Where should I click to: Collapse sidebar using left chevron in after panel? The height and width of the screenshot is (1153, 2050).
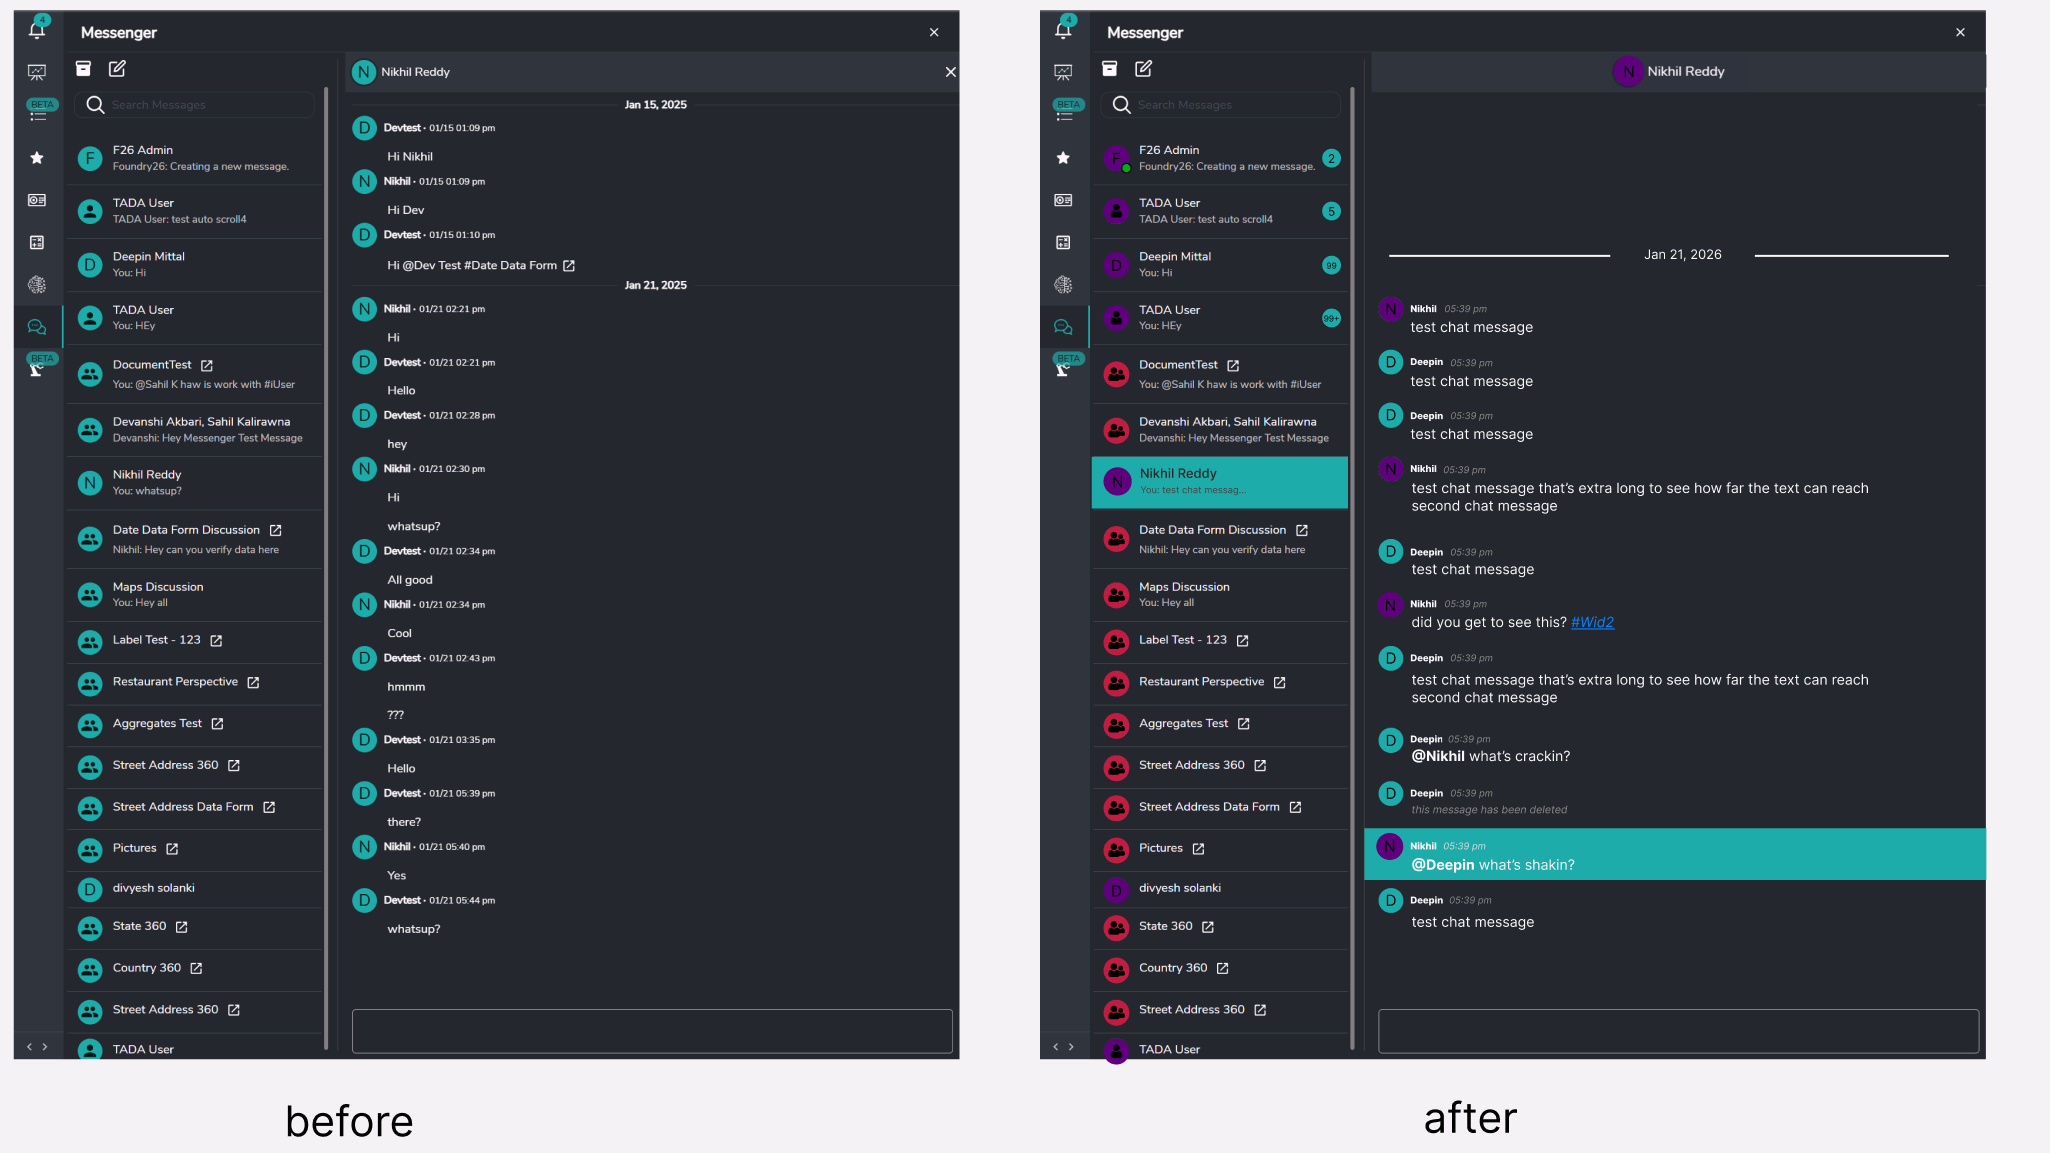1055,1047
